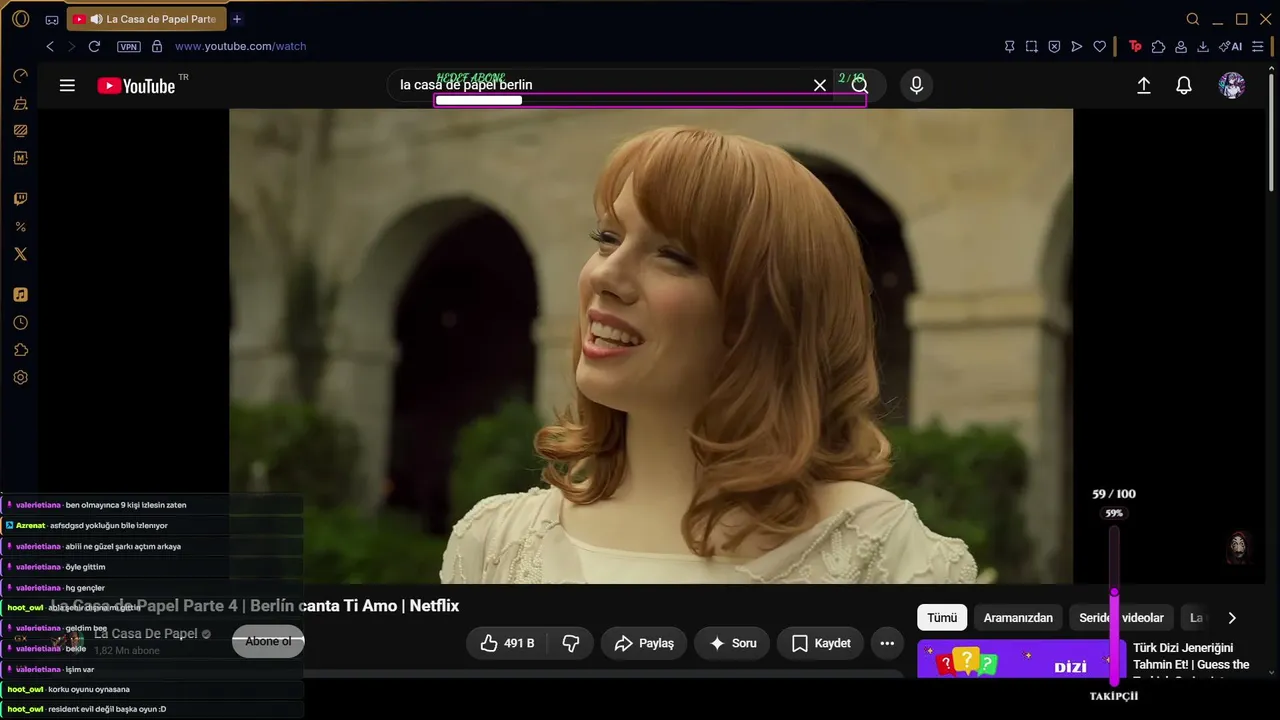Dislike the video
The height and width of the screenshot is (720, 1280).
[x=571, y=643]
